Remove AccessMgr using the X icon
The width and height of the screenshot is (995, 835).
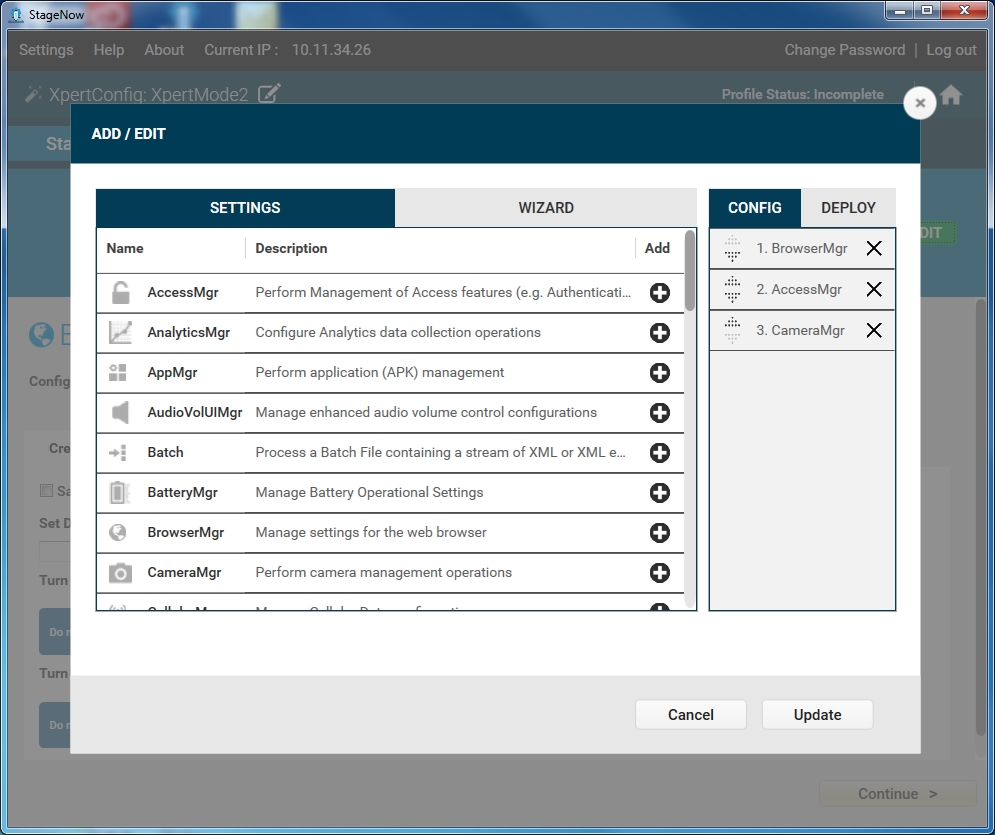(874, 290)
